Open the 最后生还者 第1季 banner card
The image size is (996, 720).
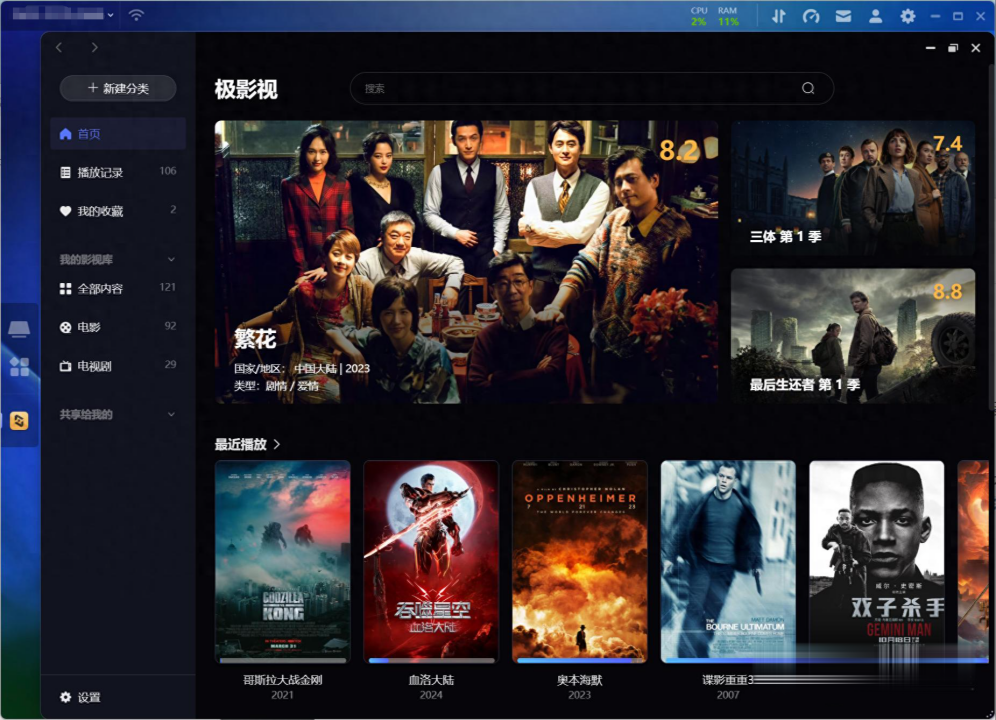853,336
